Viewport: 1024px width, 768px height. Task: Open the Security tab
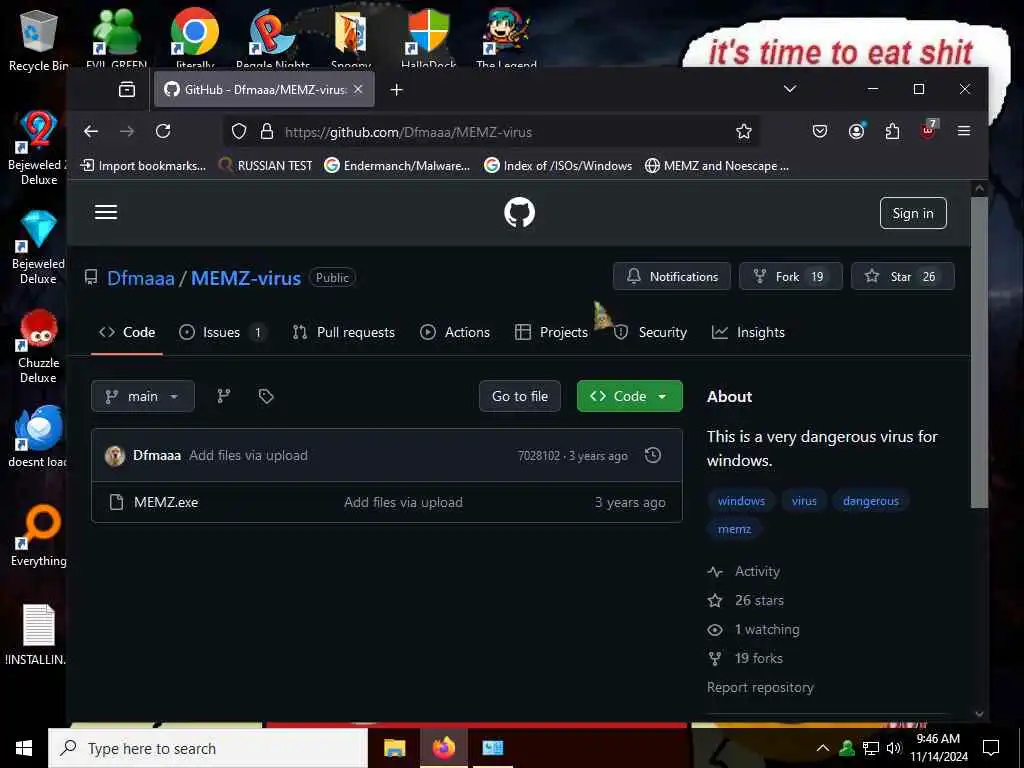pyautogui.click(x=650, y=332)
